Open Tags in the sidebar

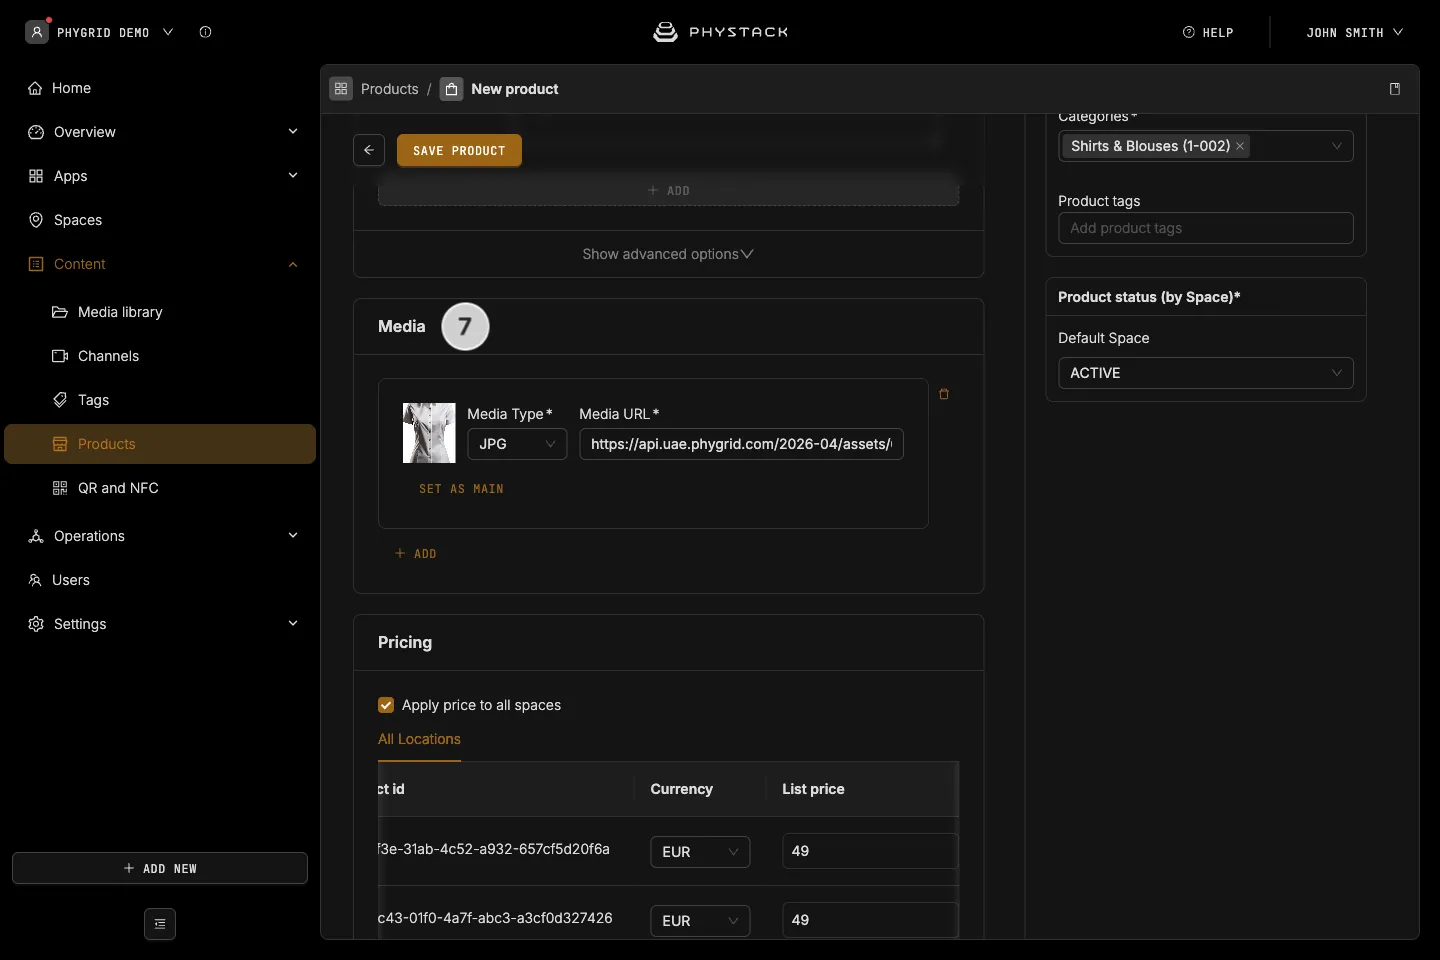coord(160,400)
